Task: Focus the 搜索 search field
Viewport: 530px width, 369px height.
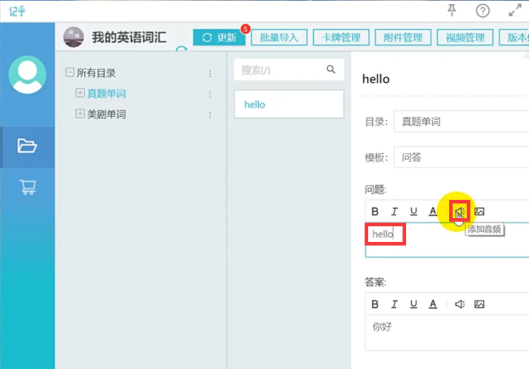Action: pos(289,70)
